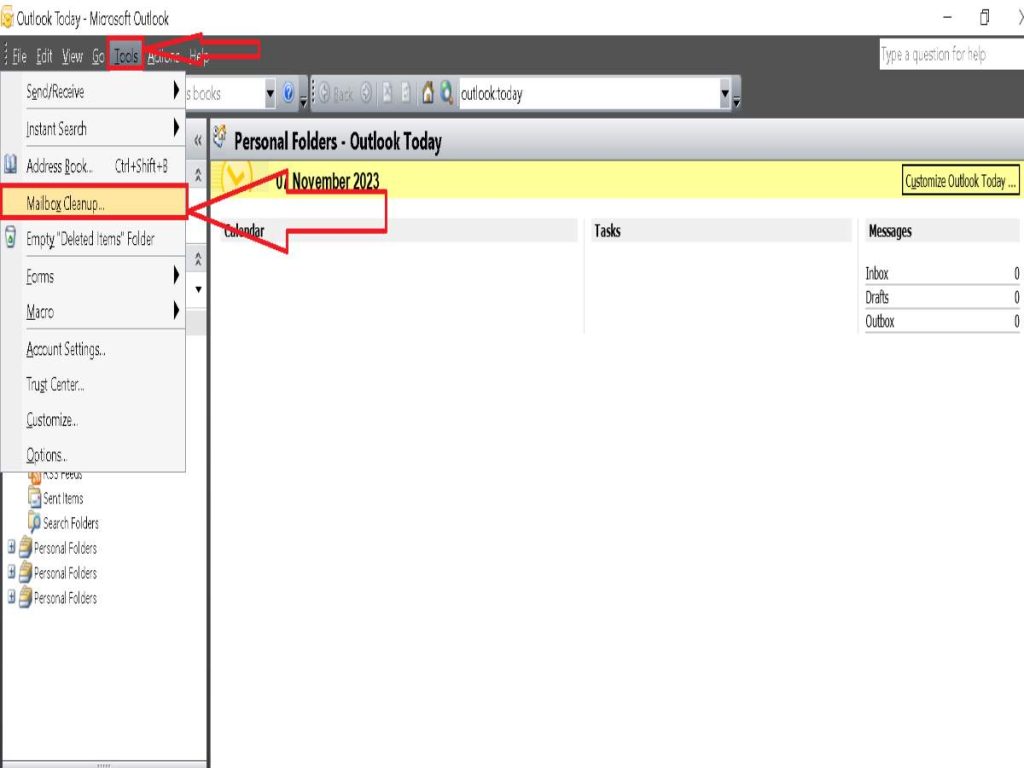Open the Edit menu

tap(44, 57)
